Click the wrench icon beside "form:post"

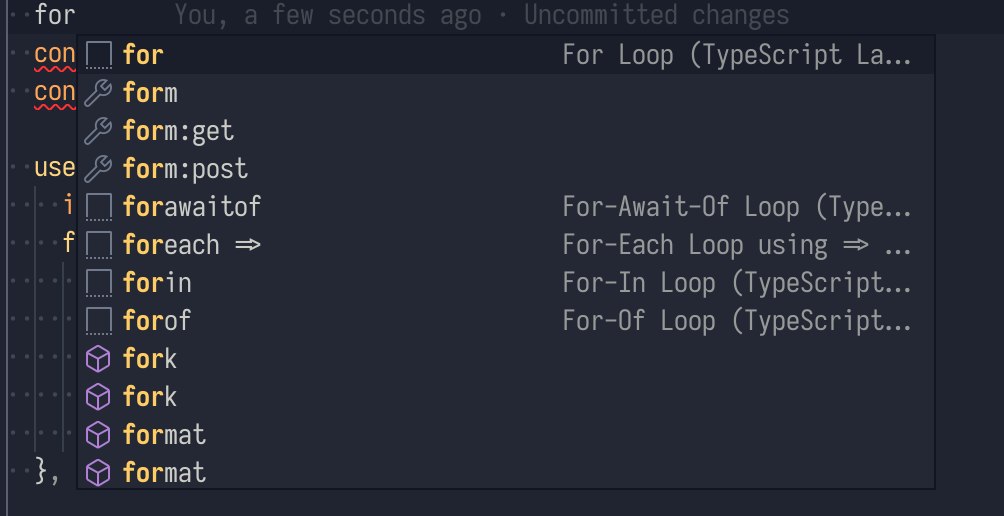(x=98, y=169)
